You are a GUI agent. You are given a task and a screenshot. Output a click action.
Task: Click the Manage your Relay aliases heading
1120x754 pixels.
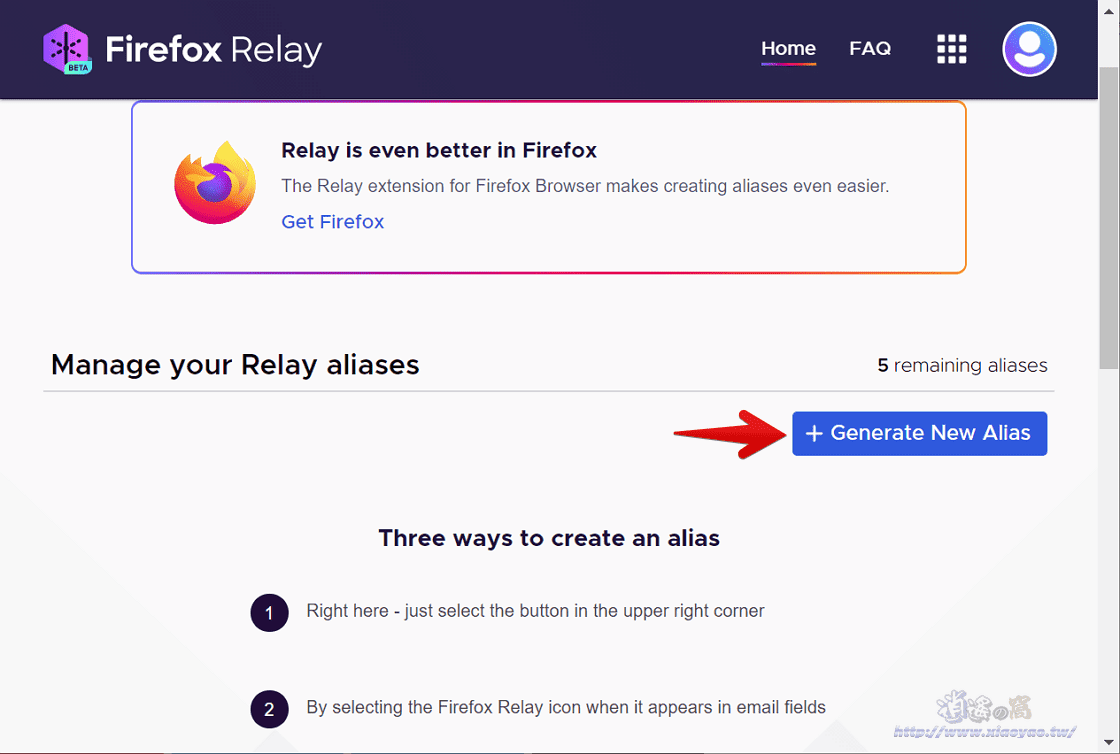click(234, 364)
